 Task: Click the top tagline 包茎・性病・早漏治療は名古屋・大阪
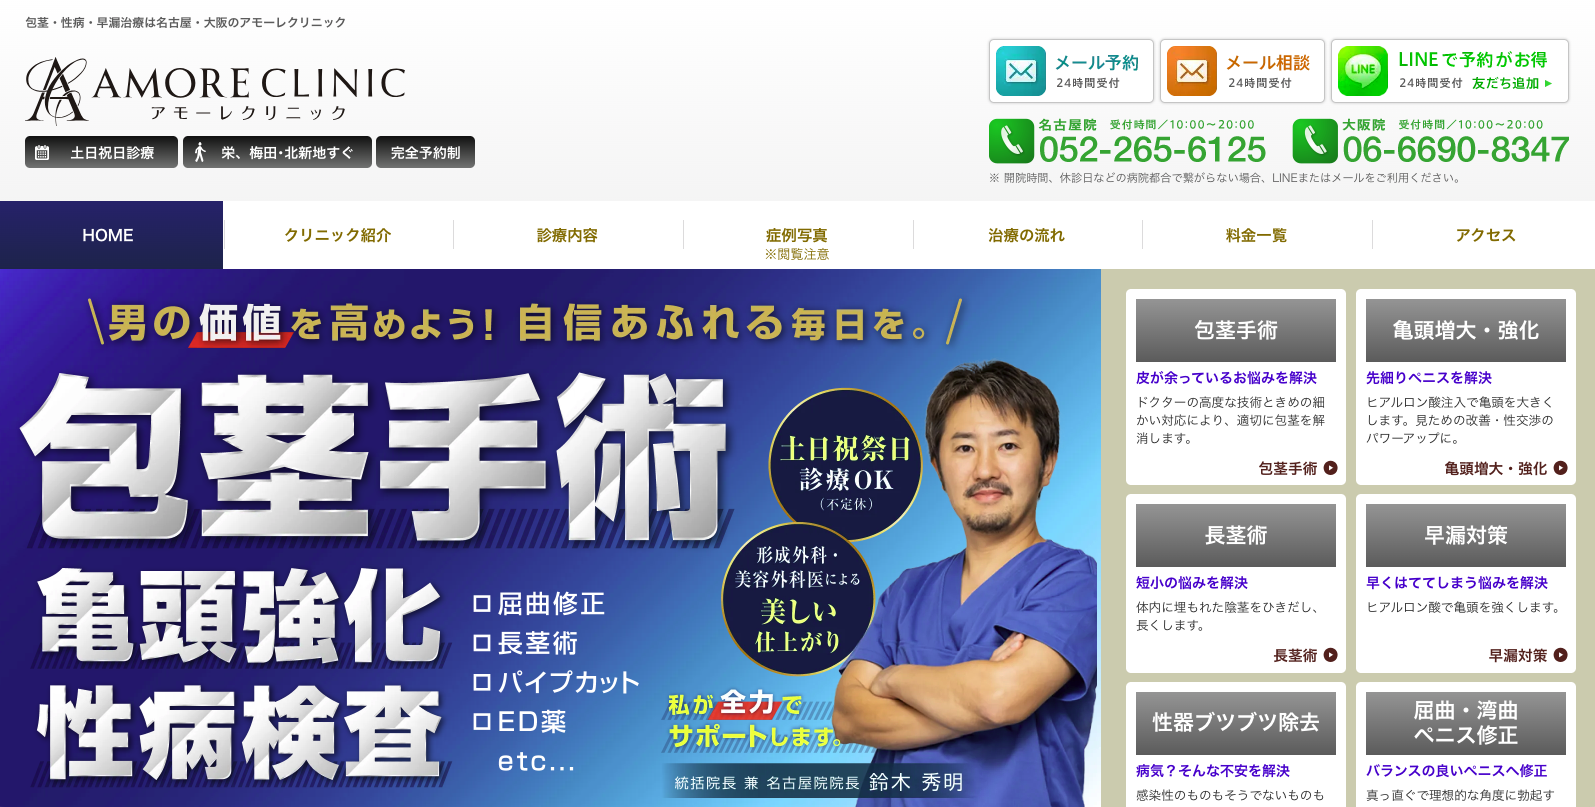tap(186, 22)
